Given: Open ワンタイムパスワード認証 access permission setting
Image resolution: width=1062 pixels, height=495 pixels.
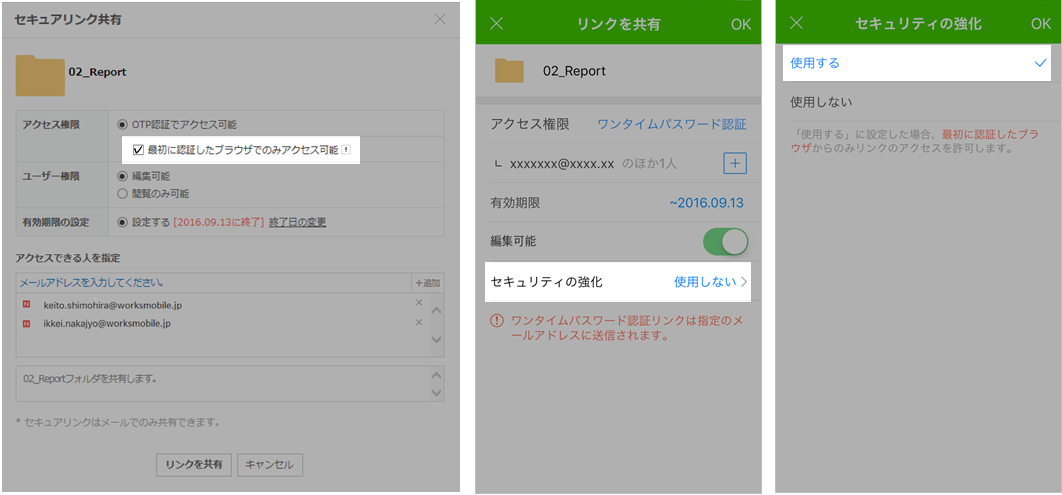Looking at the screenshot, I should [x=671, y=124].
